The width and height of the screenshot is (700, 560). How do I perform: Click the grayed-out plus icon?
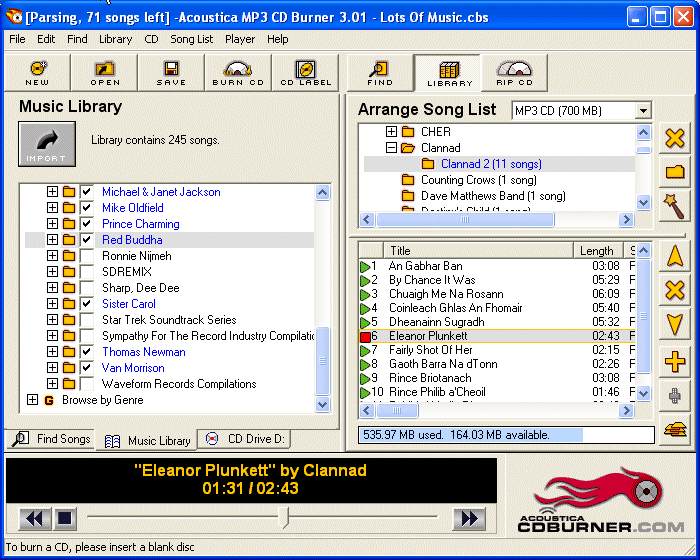pos(675,396)
